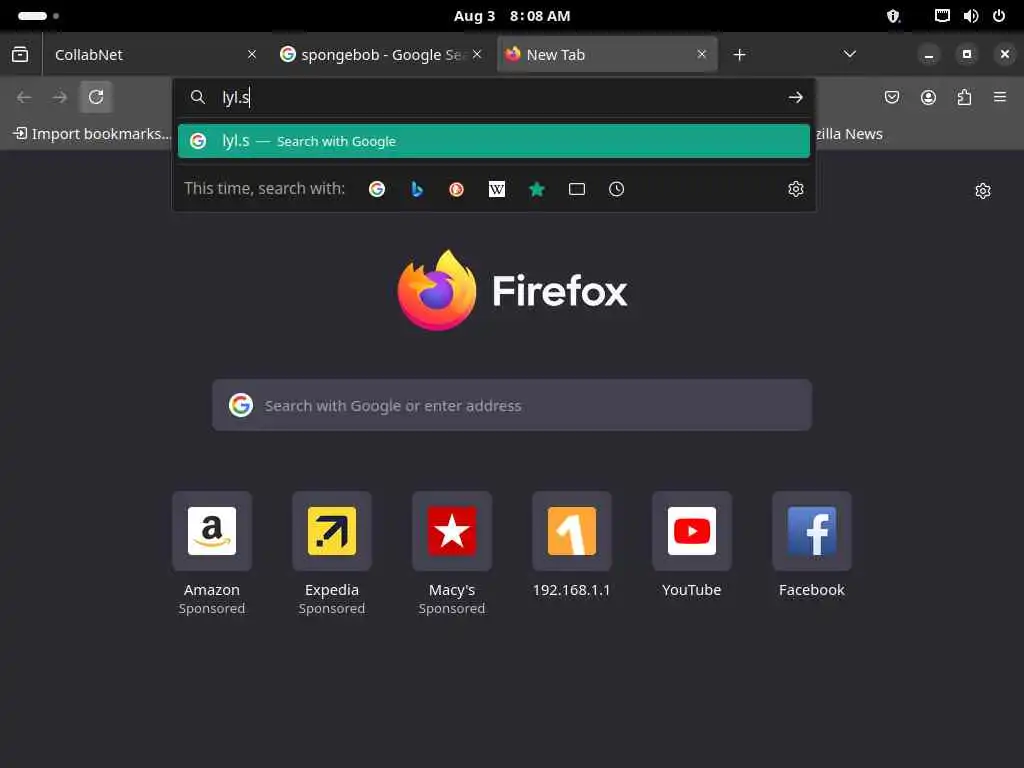
Task: Search this time with Google icon
Action: 377,189
